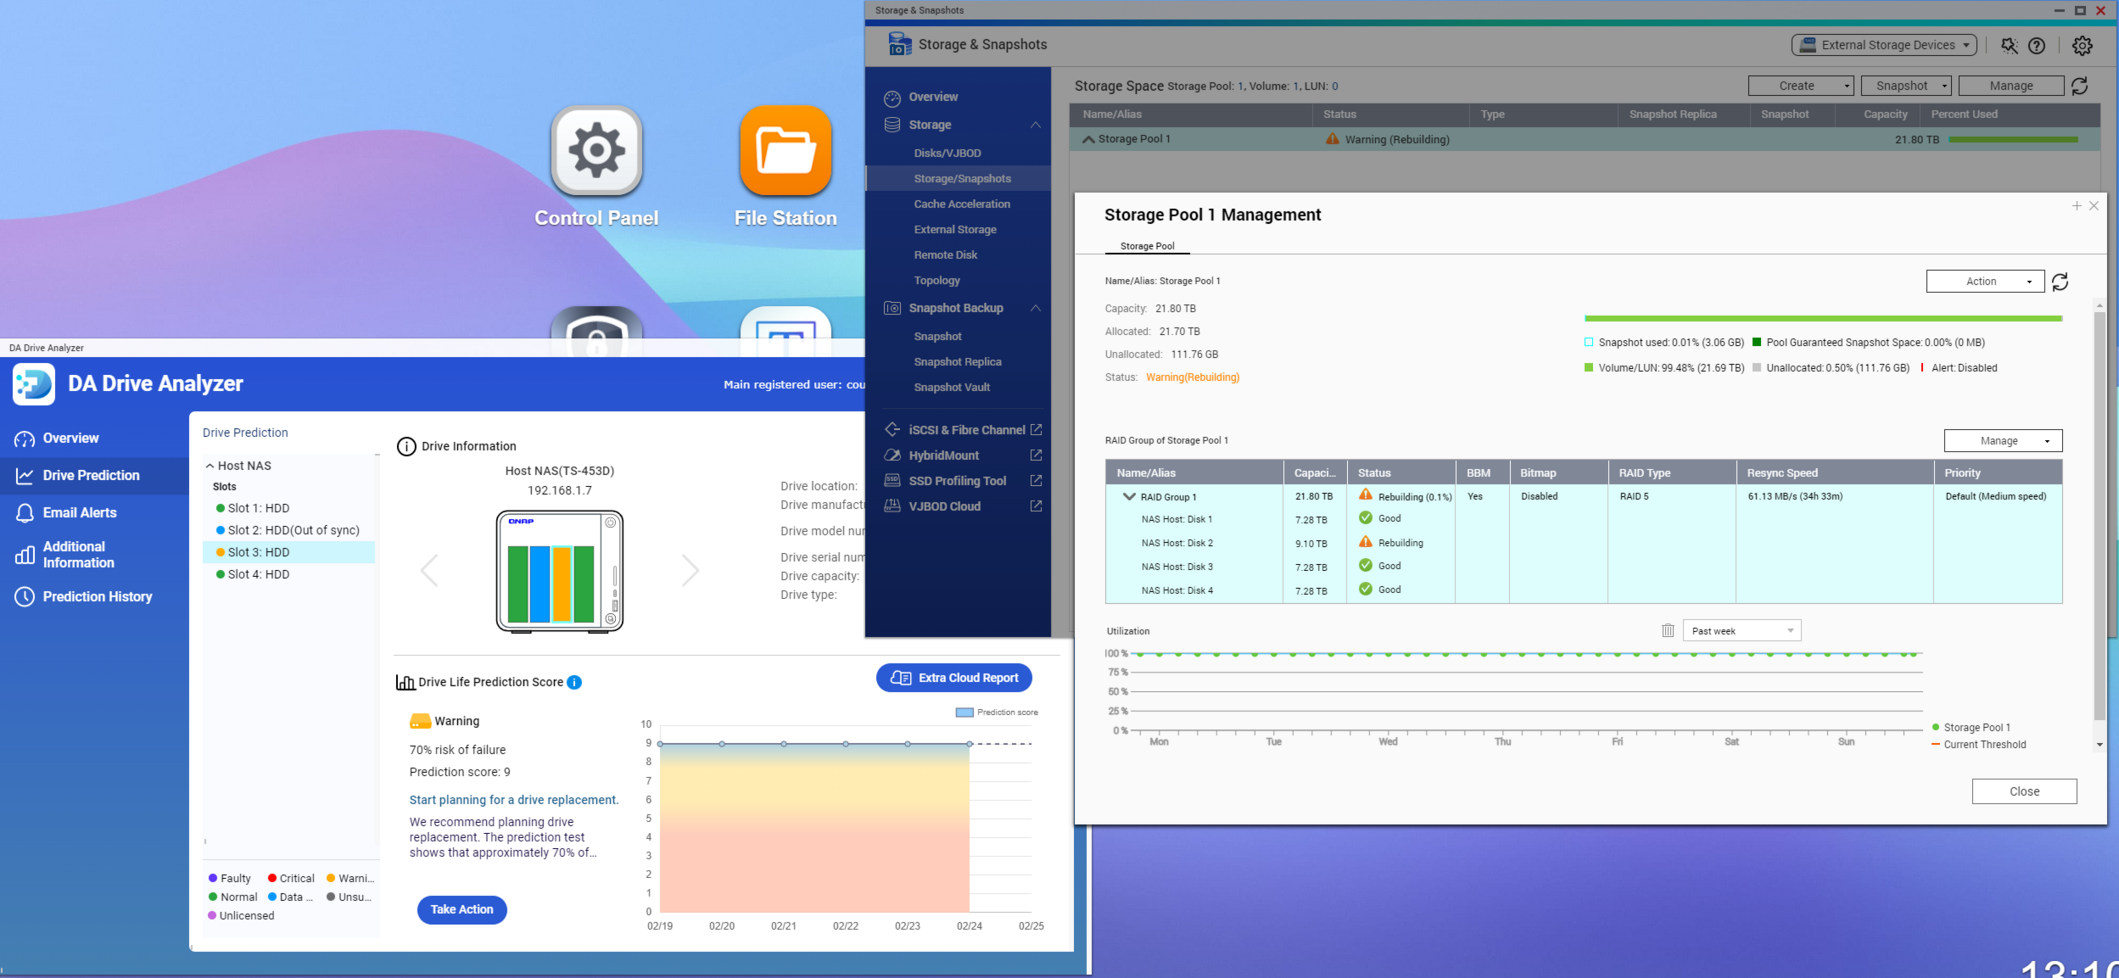Click the Take Action button

461,909
